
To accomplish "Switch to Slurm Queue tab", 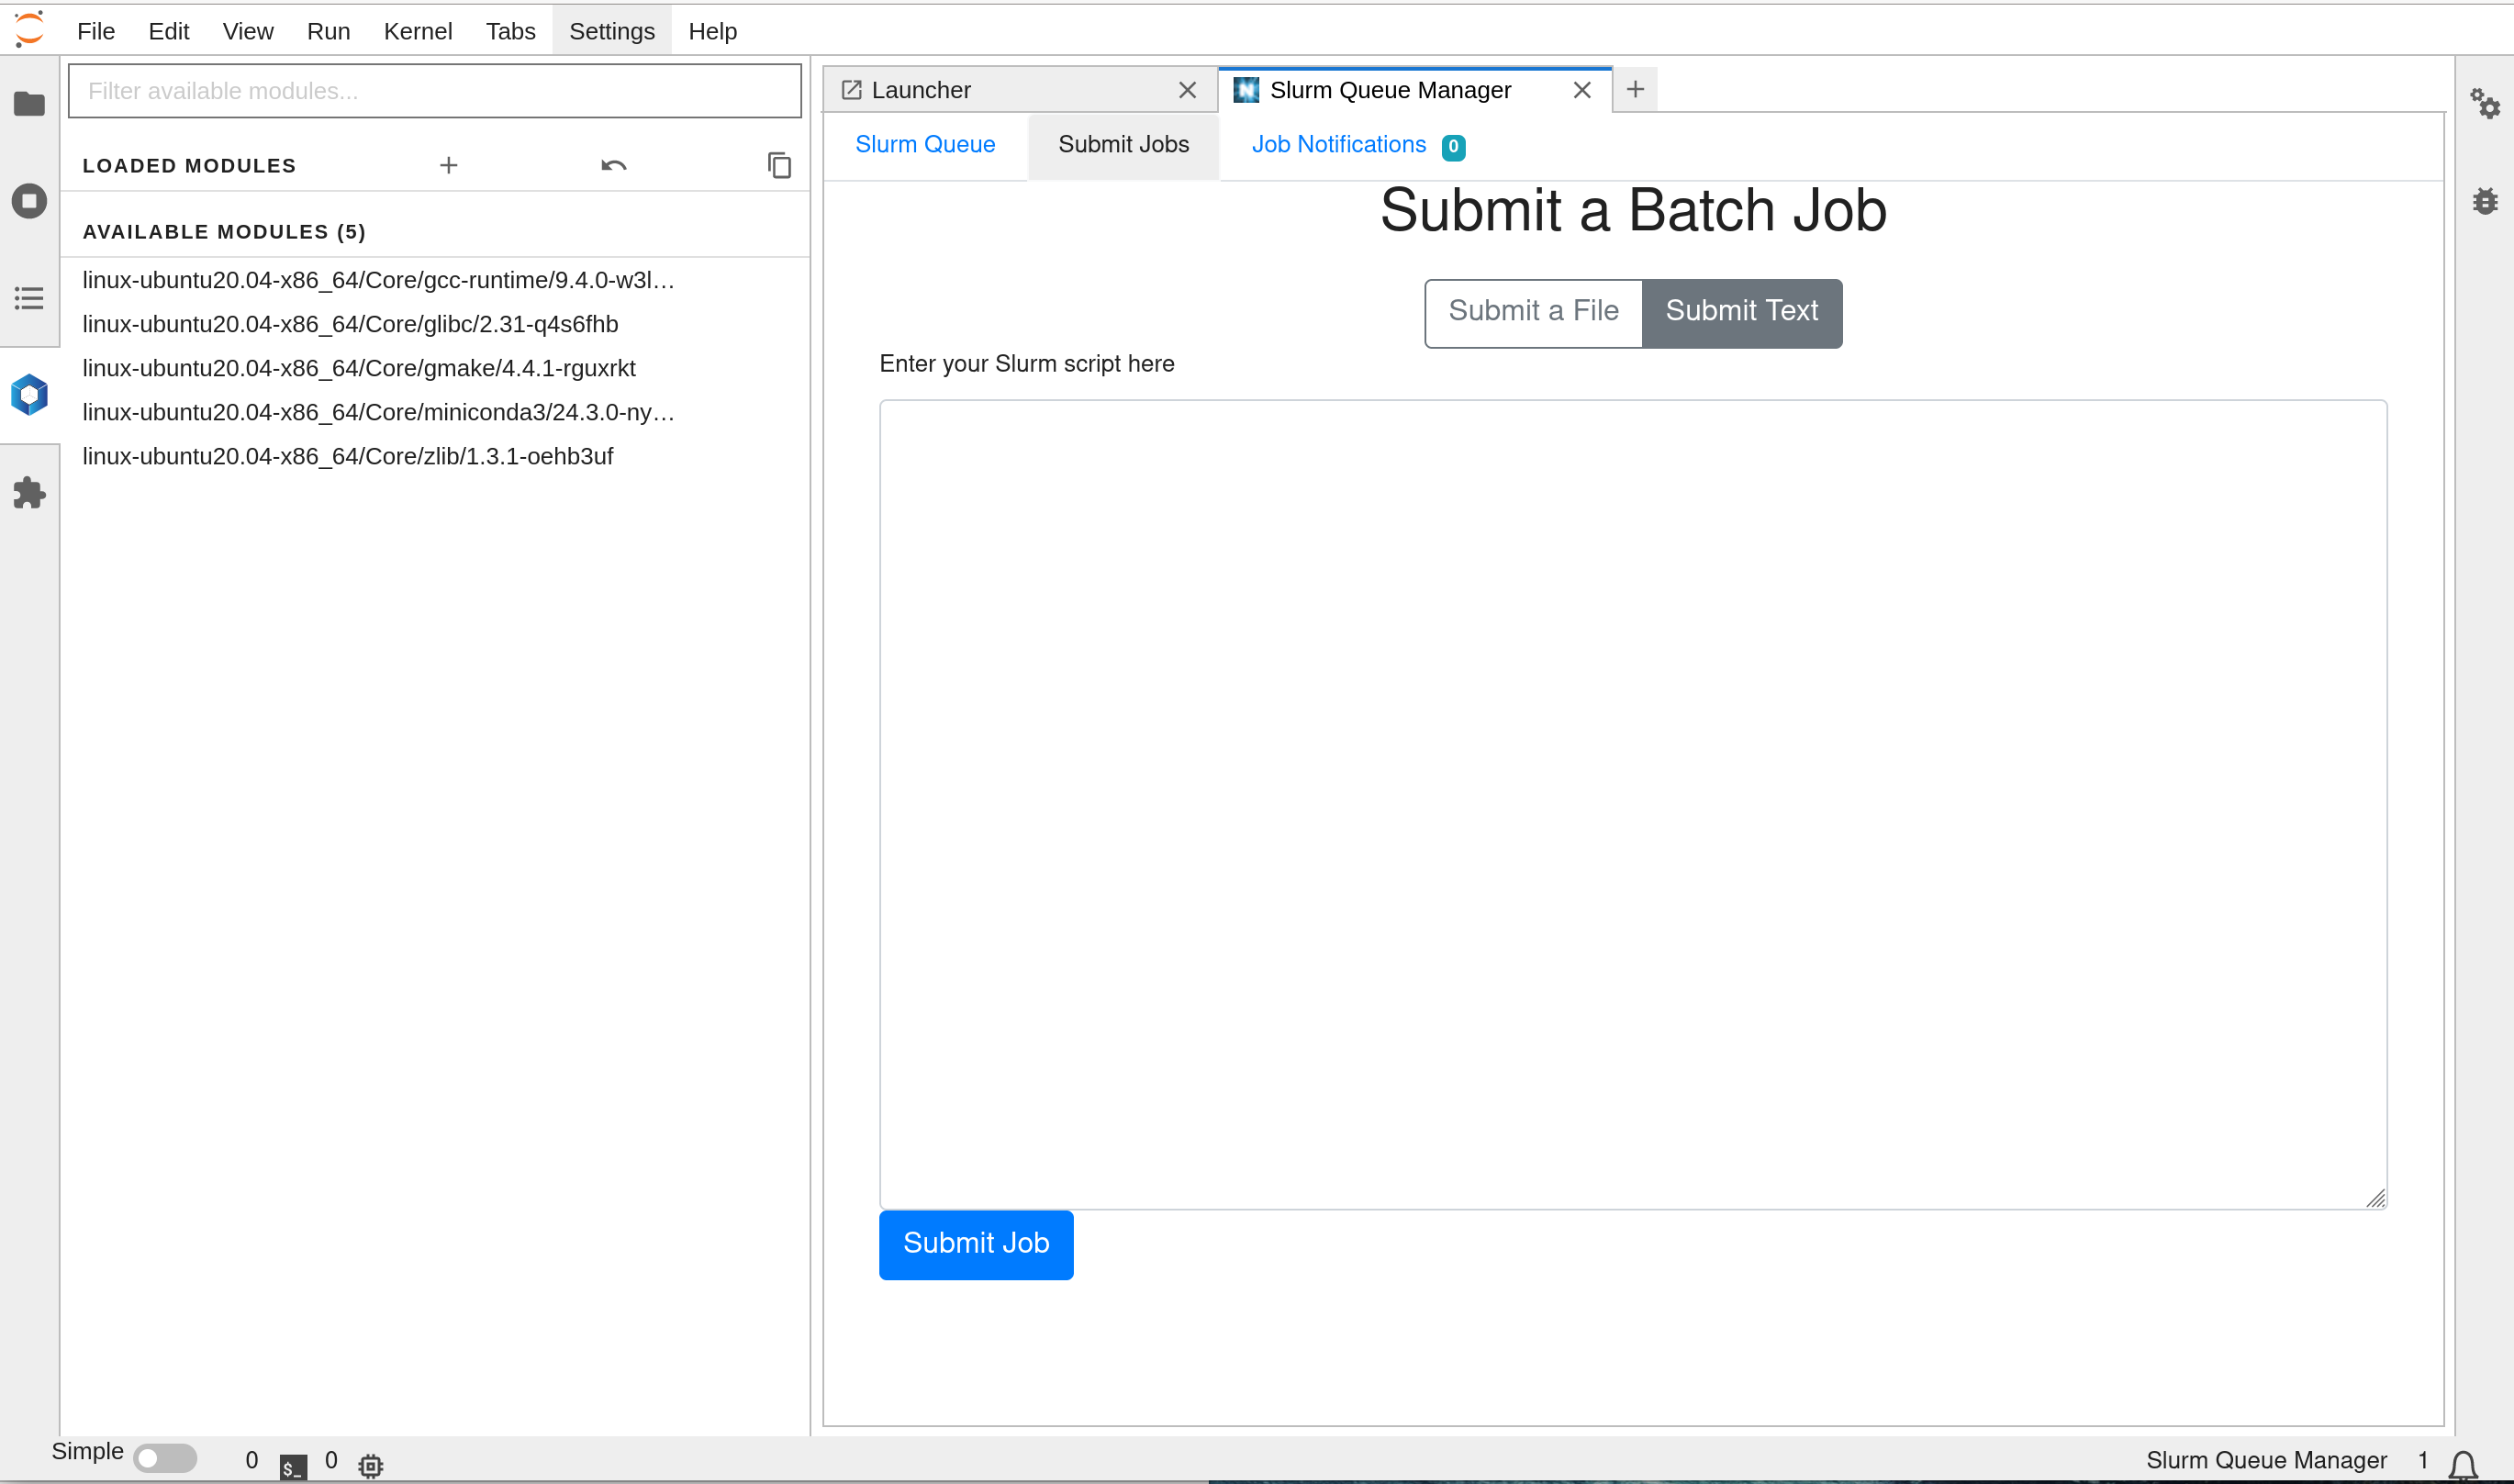I will pos(926,145).
